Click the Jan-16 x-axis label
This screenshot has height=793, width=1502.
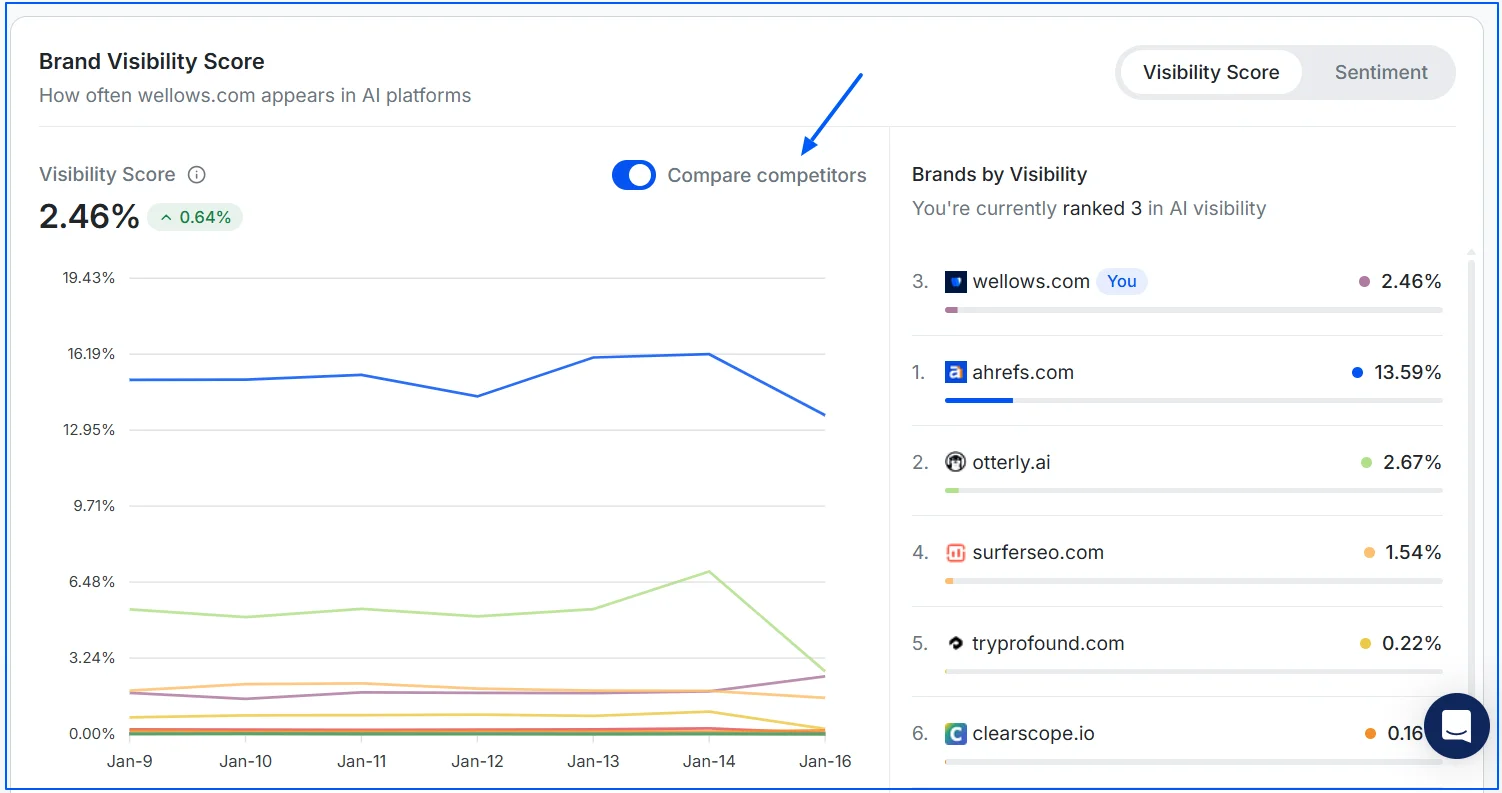(826, 761)
